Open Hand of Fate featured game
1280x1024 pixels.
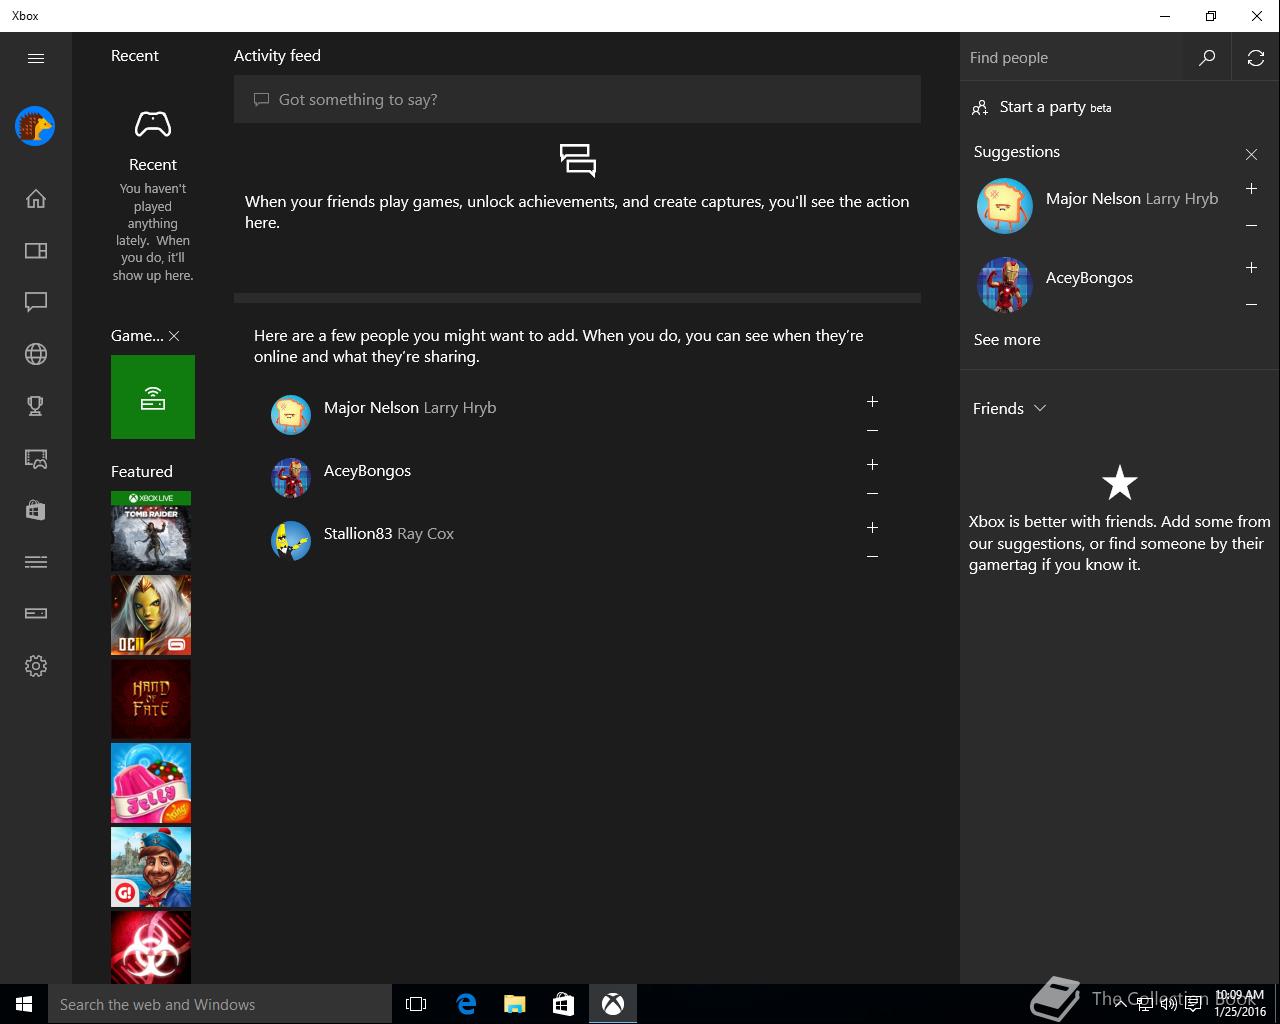pyautogui.click(x=151, y=699)
